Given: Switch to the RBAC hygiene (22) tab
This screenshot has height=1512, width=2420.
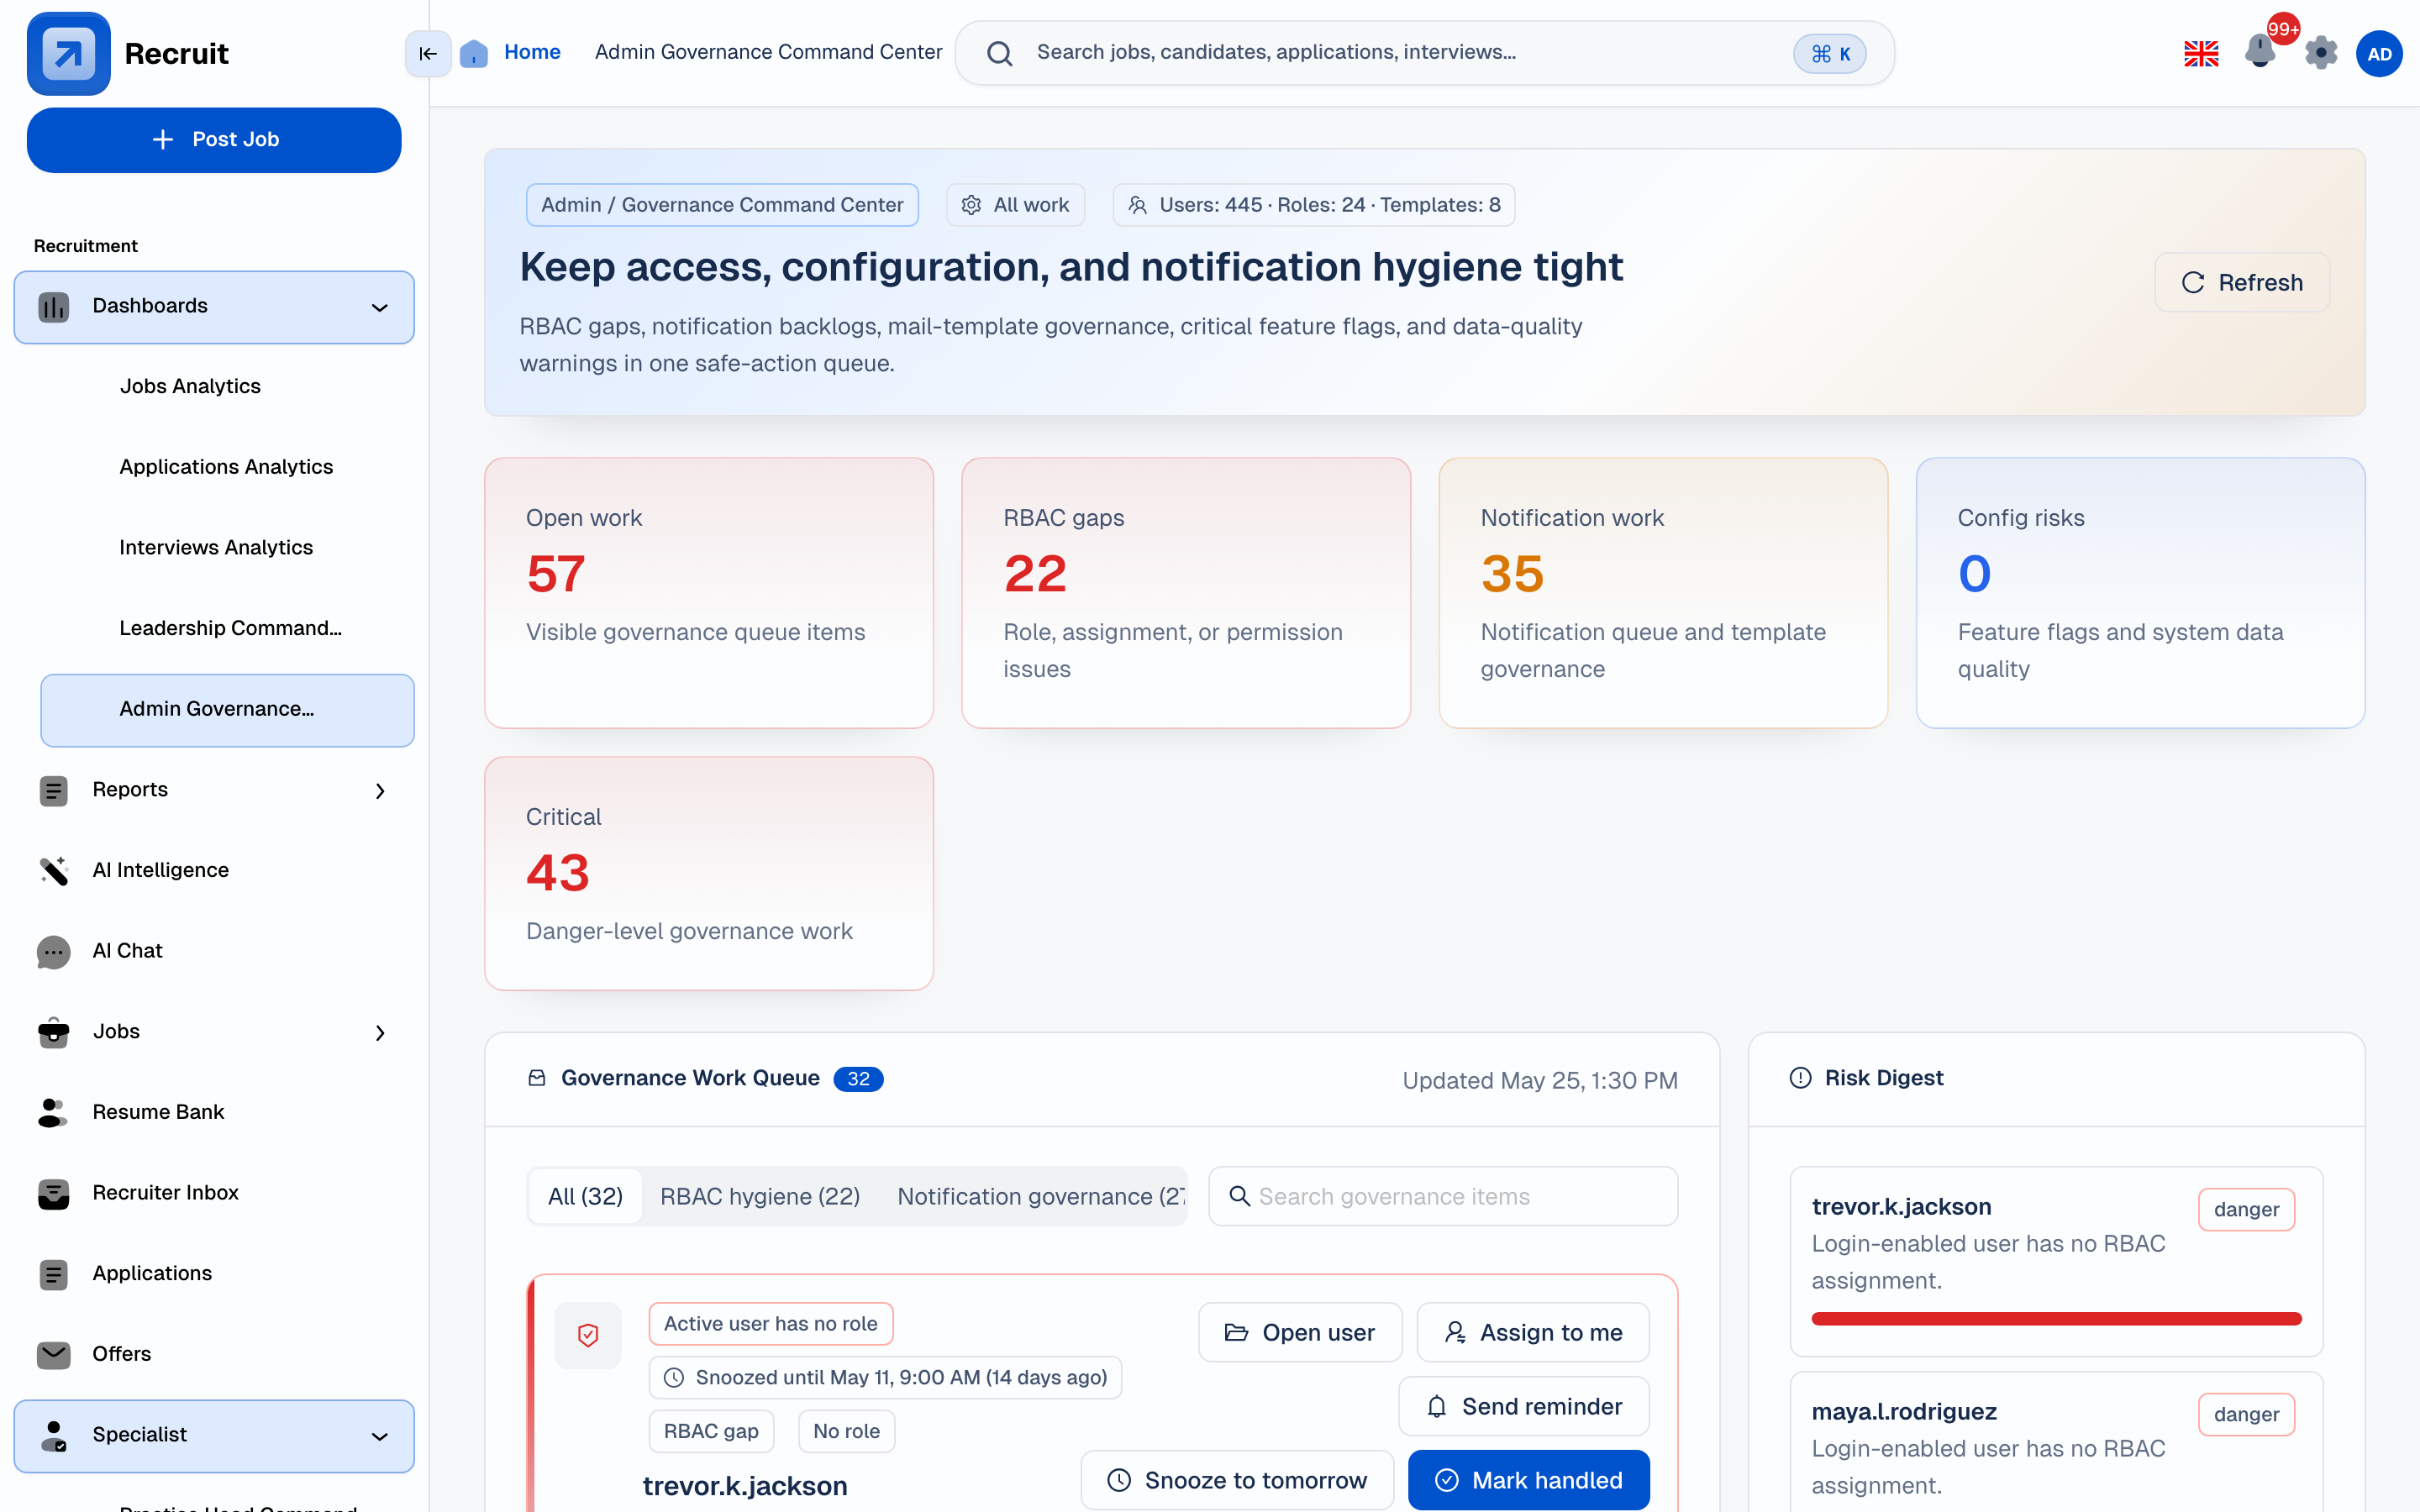Looking at the screenshot, I should (x=760, y=1196).
